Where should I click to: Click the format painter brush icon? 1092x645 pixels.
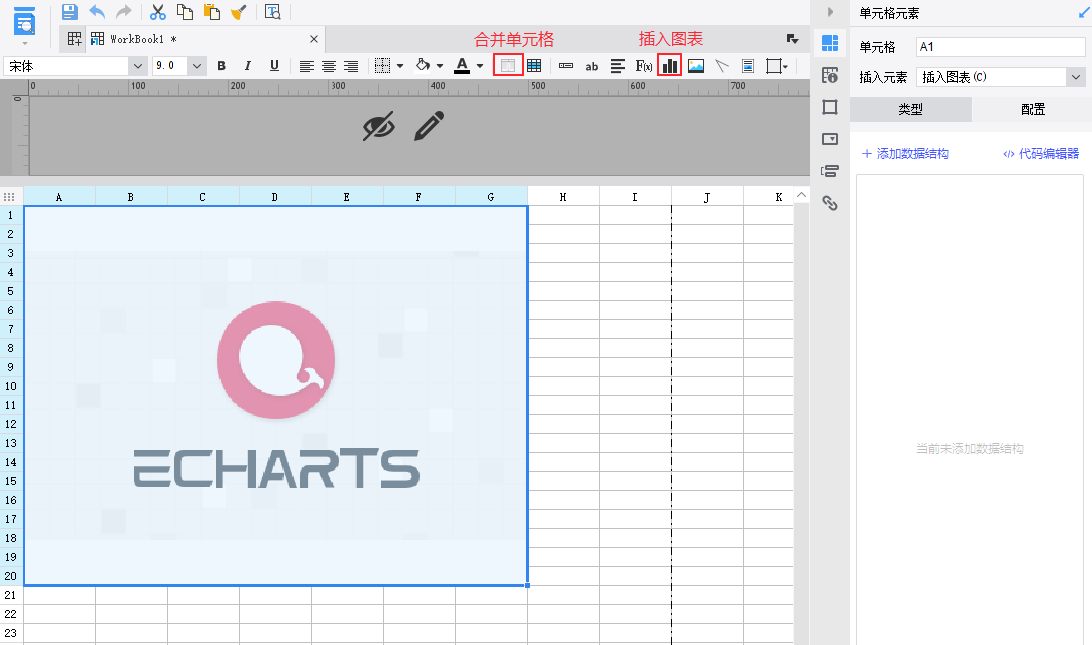(x=238, y=12)
